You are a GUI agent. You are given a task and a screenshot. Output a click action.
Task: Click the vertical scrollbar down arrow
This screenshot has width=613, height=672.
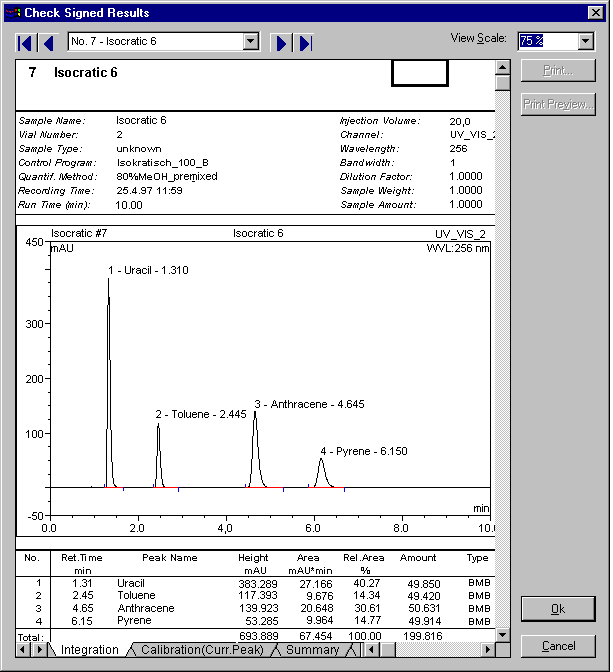pyautogui.click(x=503, y=634)
